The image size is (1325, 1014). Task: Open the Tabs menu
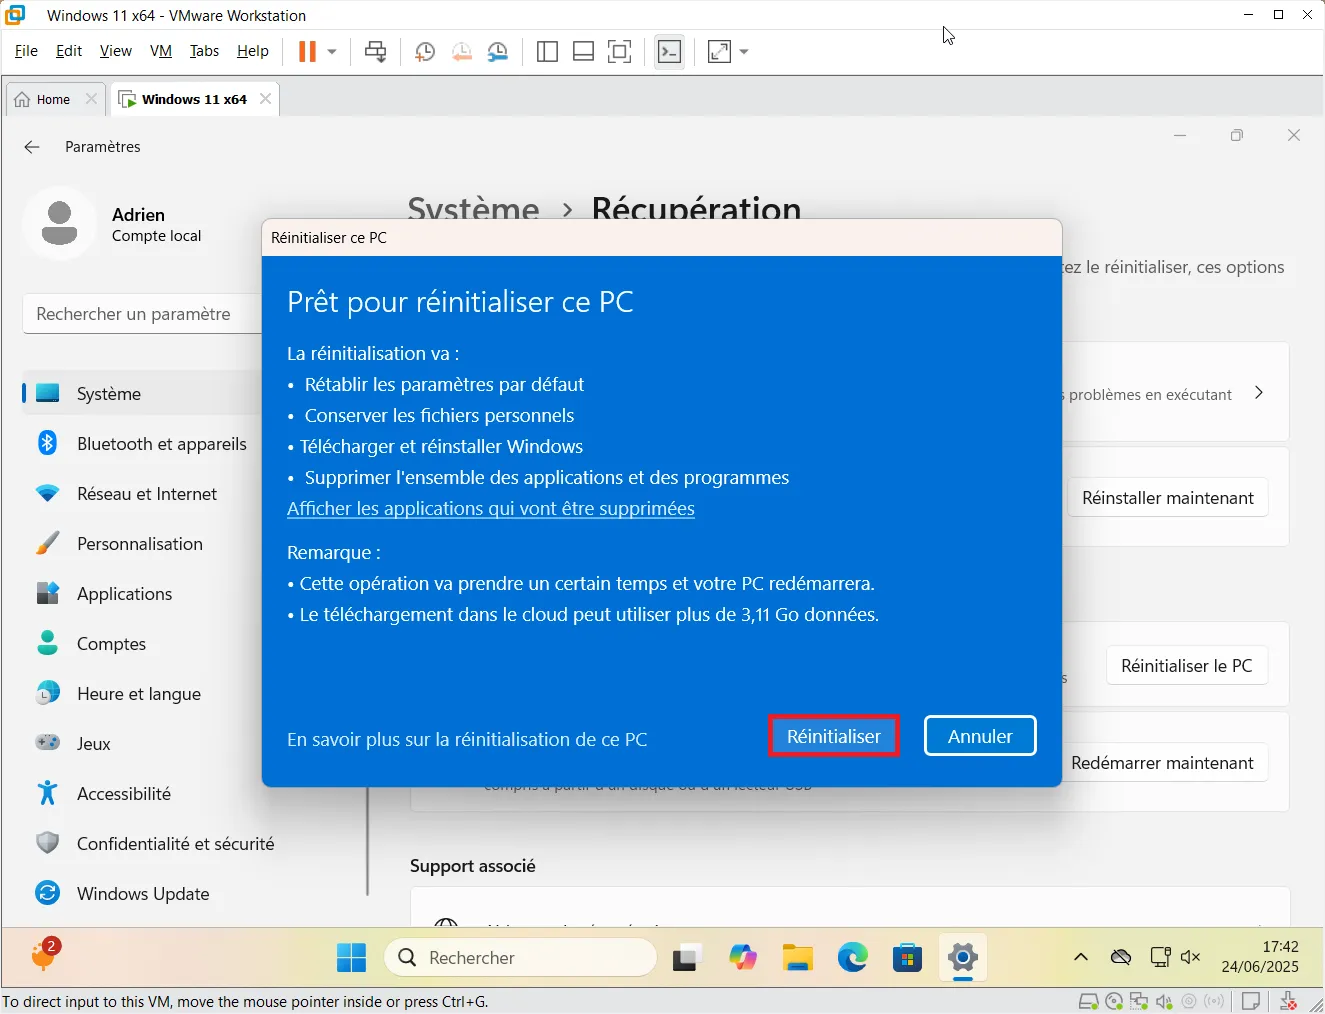tap(204, 51)
